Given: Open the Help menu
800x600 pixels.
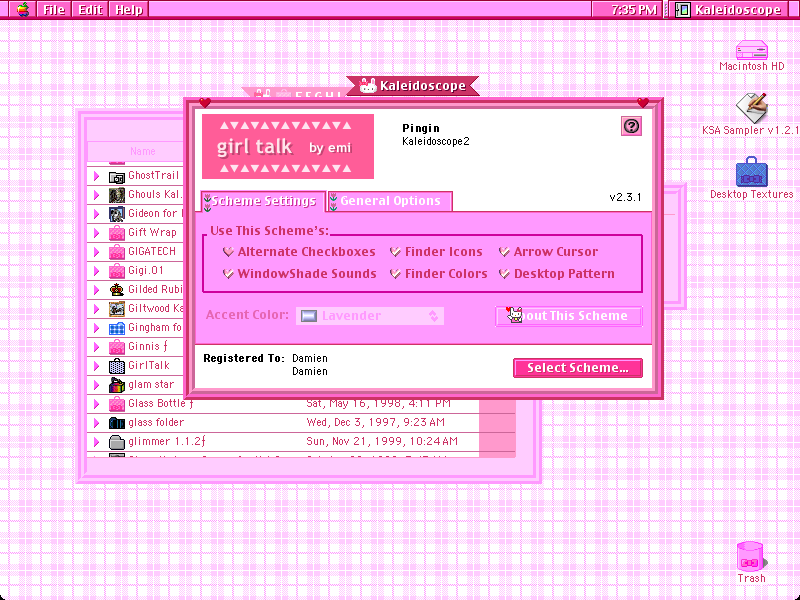Looking at the screenshot, I should pos(129,10).
